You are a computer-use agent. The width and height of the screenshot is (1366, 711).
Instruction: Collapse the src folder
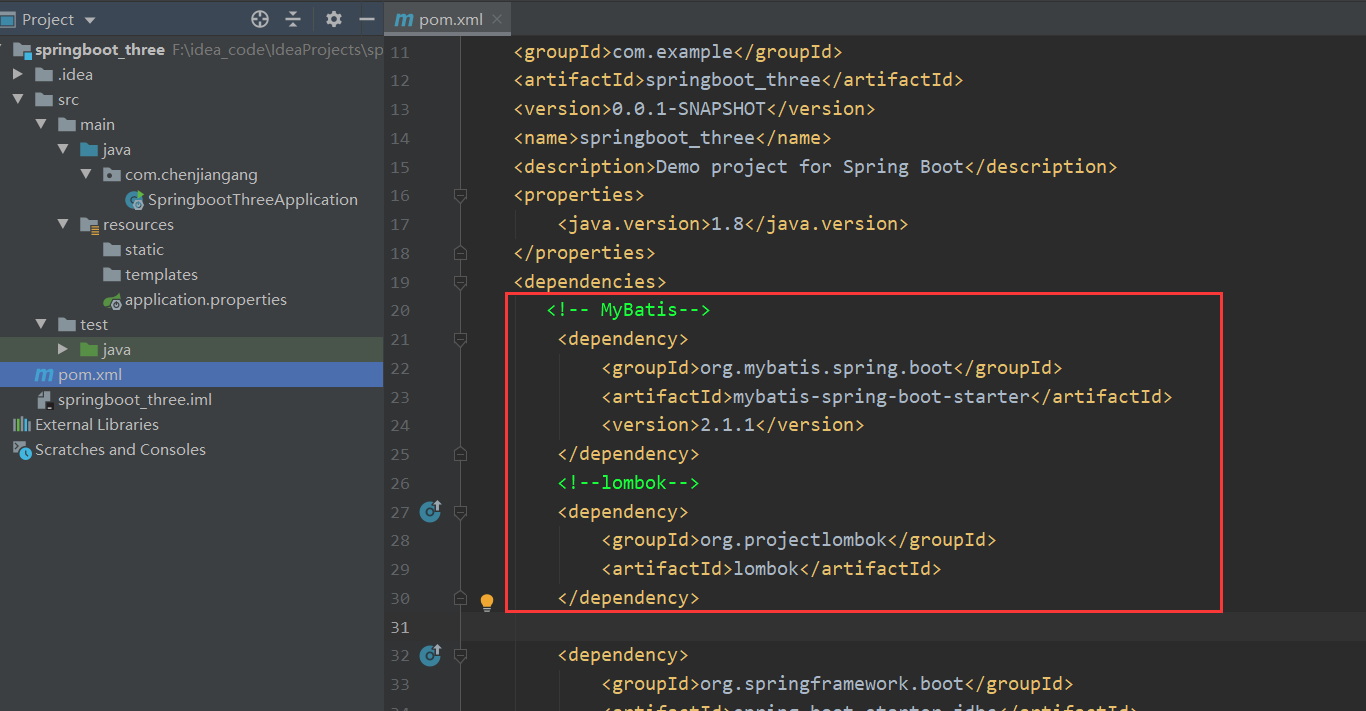click(x=18, y=100)
